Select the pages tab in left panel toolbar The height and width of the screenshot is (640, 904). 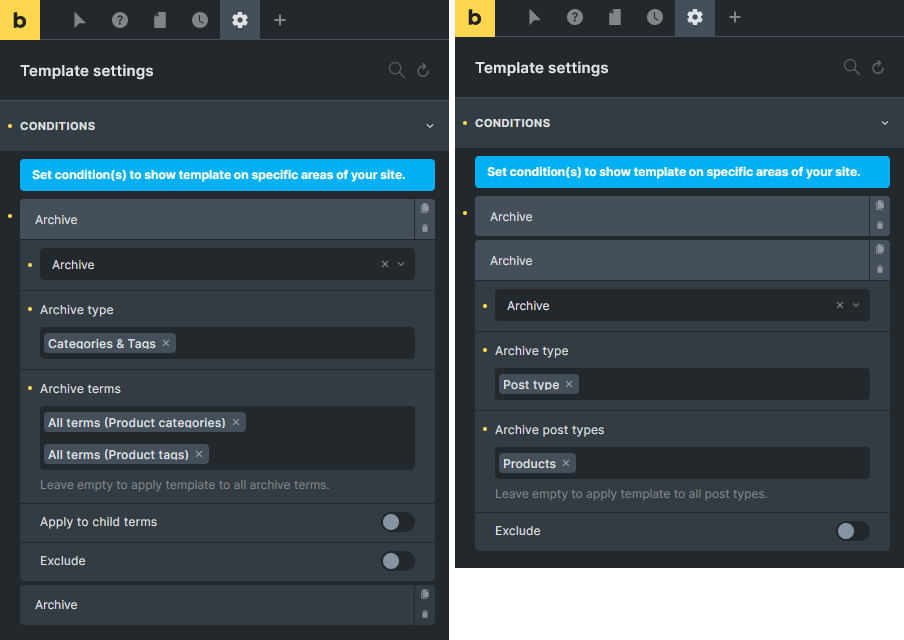tap(160, 20)
